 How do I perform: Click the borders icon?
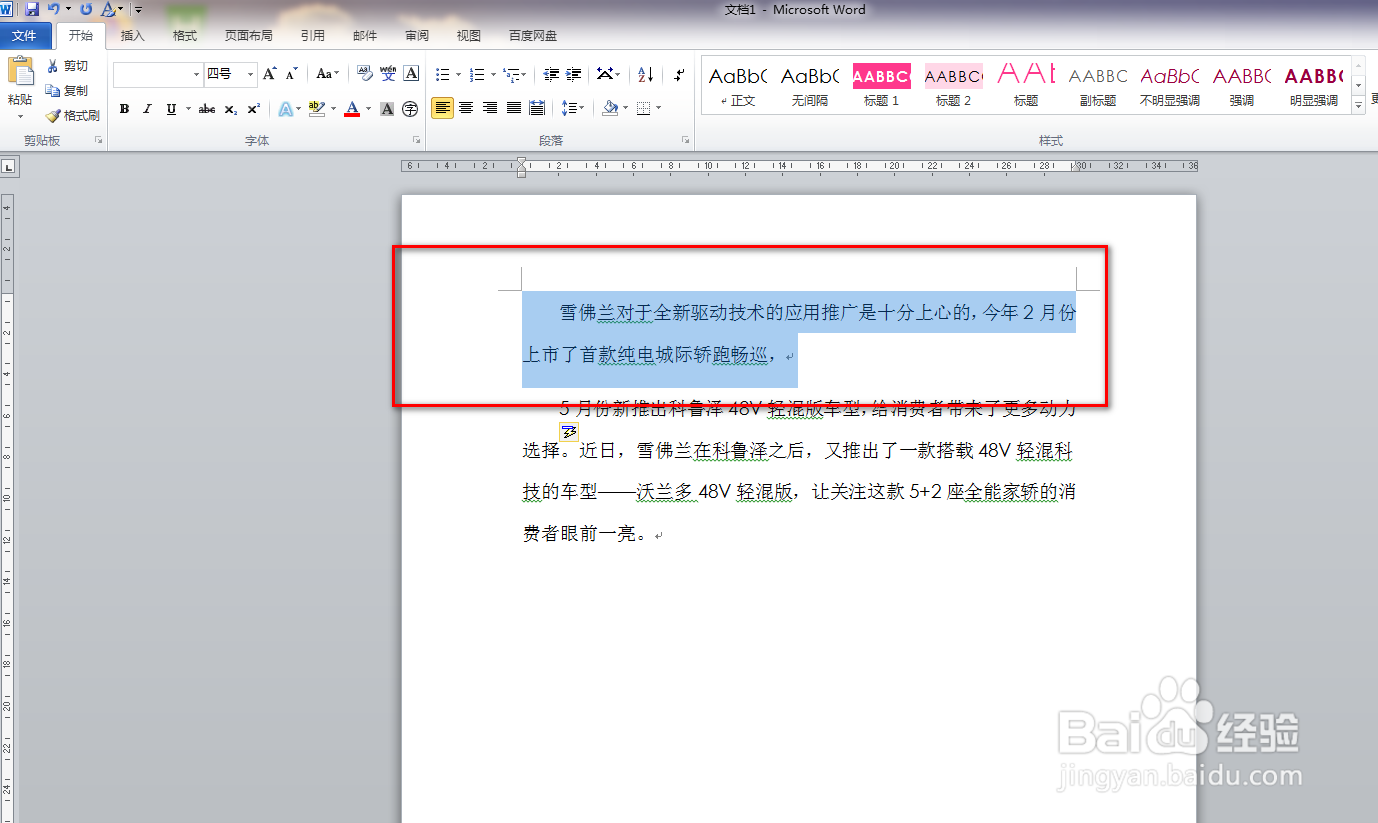(x=644, y=108)
